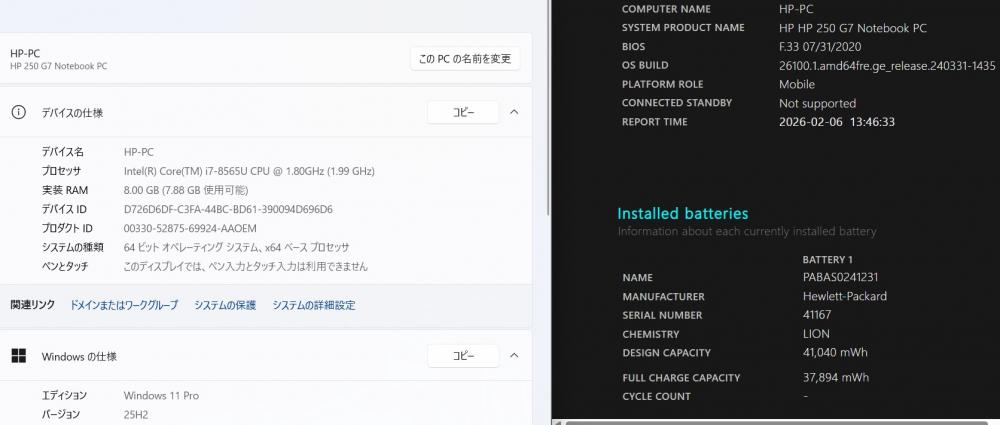Screen dimensions: 1000x425
Task: Click the デバイス ID value text
Action: [228, 209]
